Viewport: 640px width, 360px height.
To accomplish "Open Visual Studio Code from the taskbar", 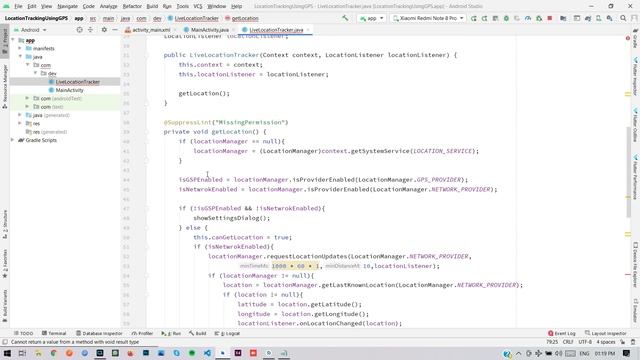I will (207, 353).
